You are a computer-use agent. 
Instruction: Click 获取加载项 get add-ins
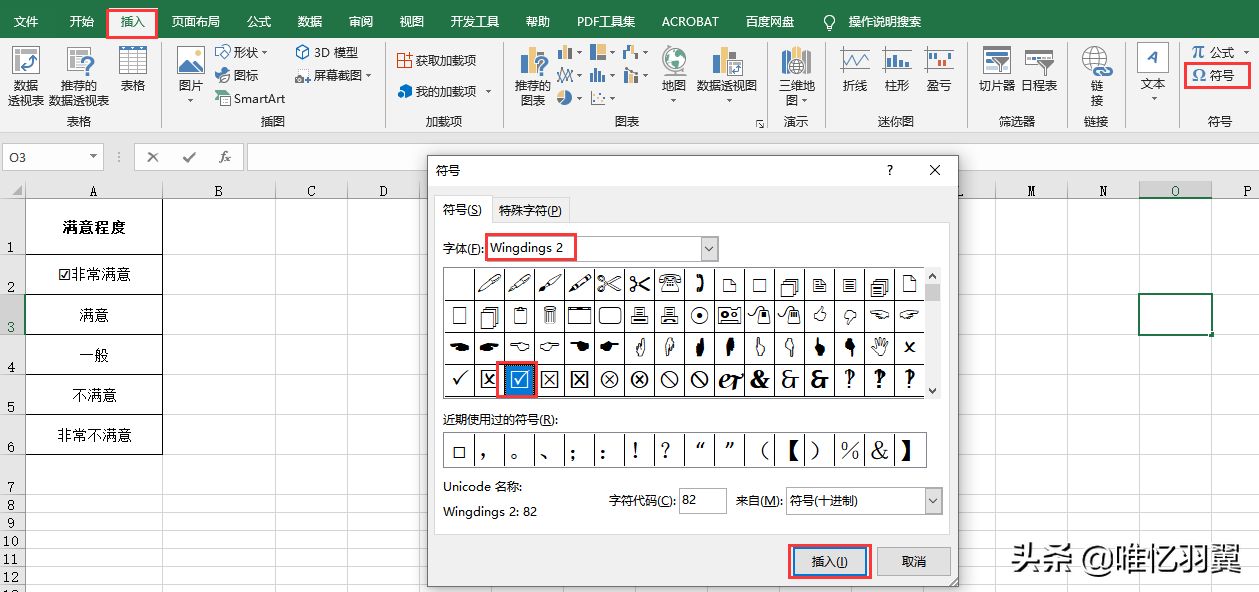[x=436, y=60]
